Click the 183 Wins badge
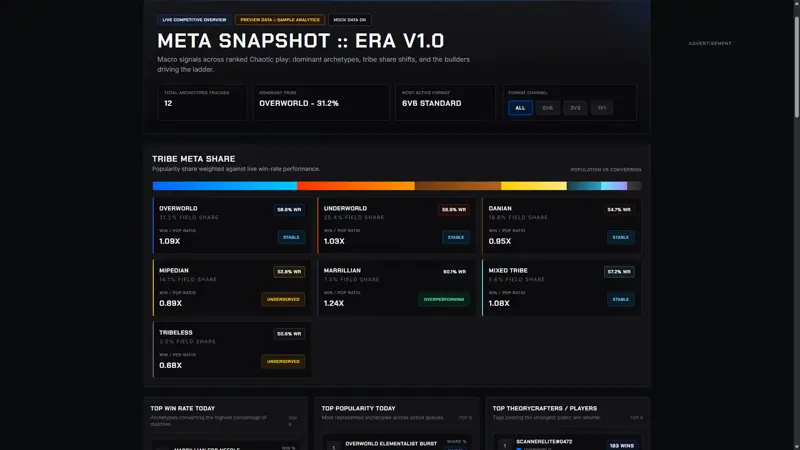This screenshot has height=450, width=800. click(x=621, y=445)
